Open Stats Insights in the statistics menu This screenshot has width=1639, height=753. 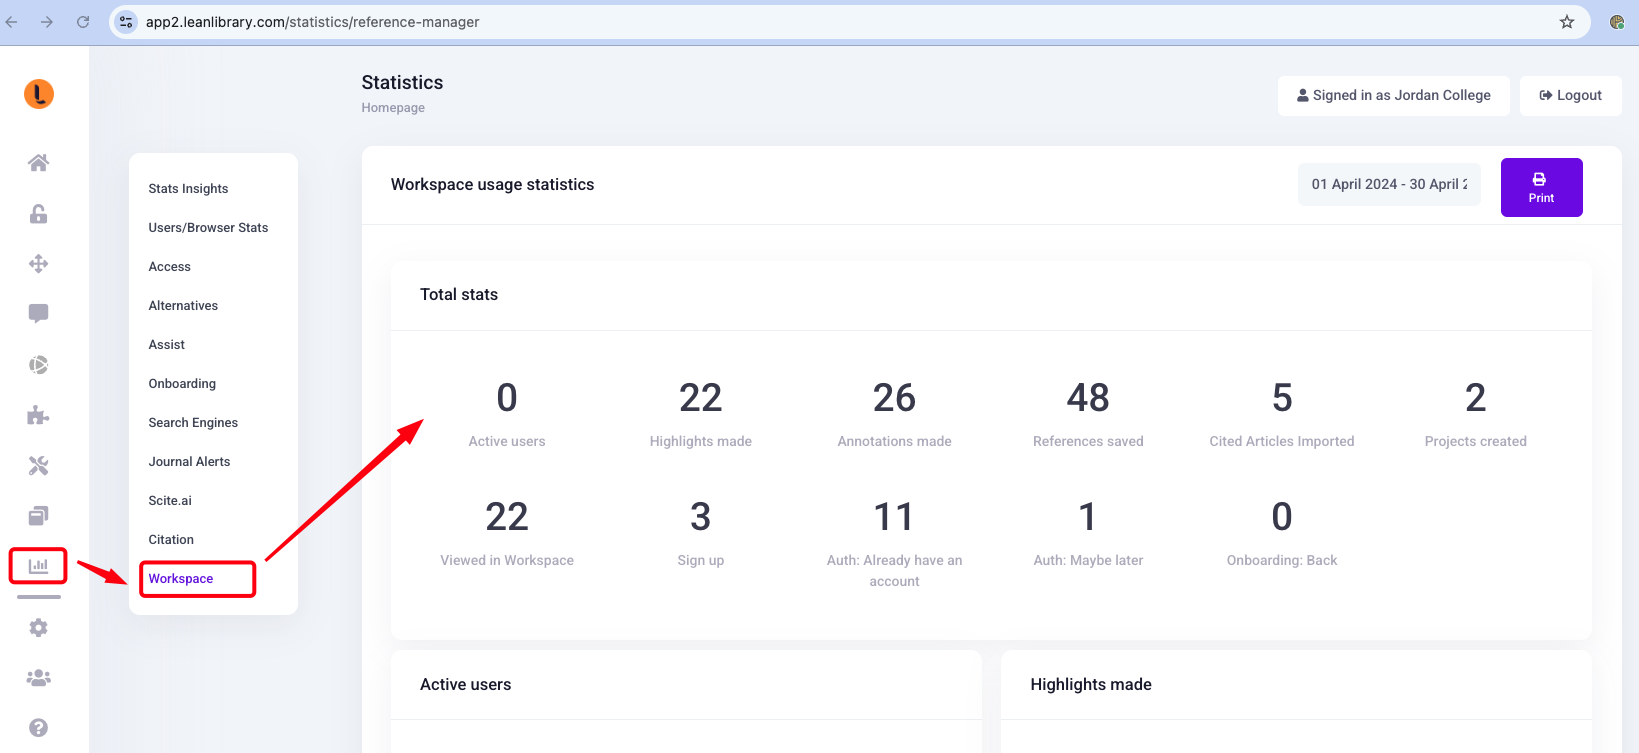point(188,189)
